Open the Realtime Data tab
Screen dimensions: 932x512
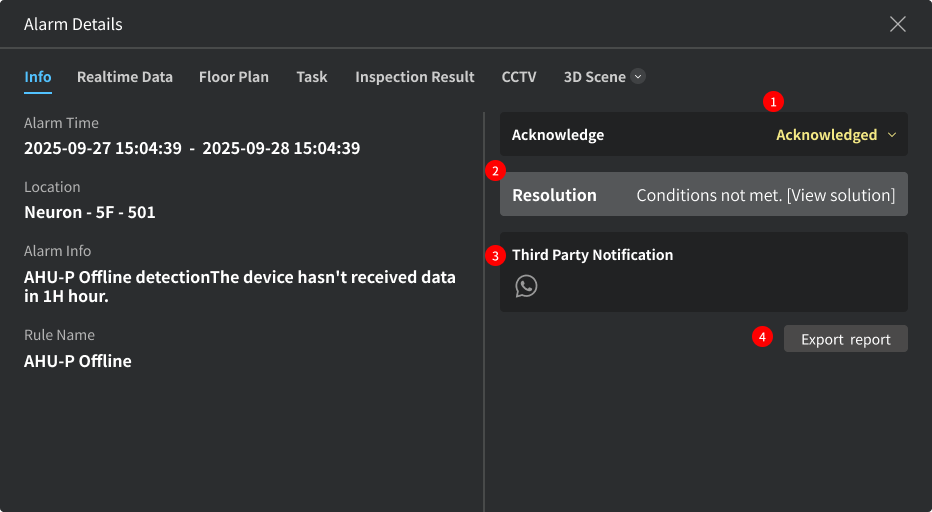tap(125, 77)
